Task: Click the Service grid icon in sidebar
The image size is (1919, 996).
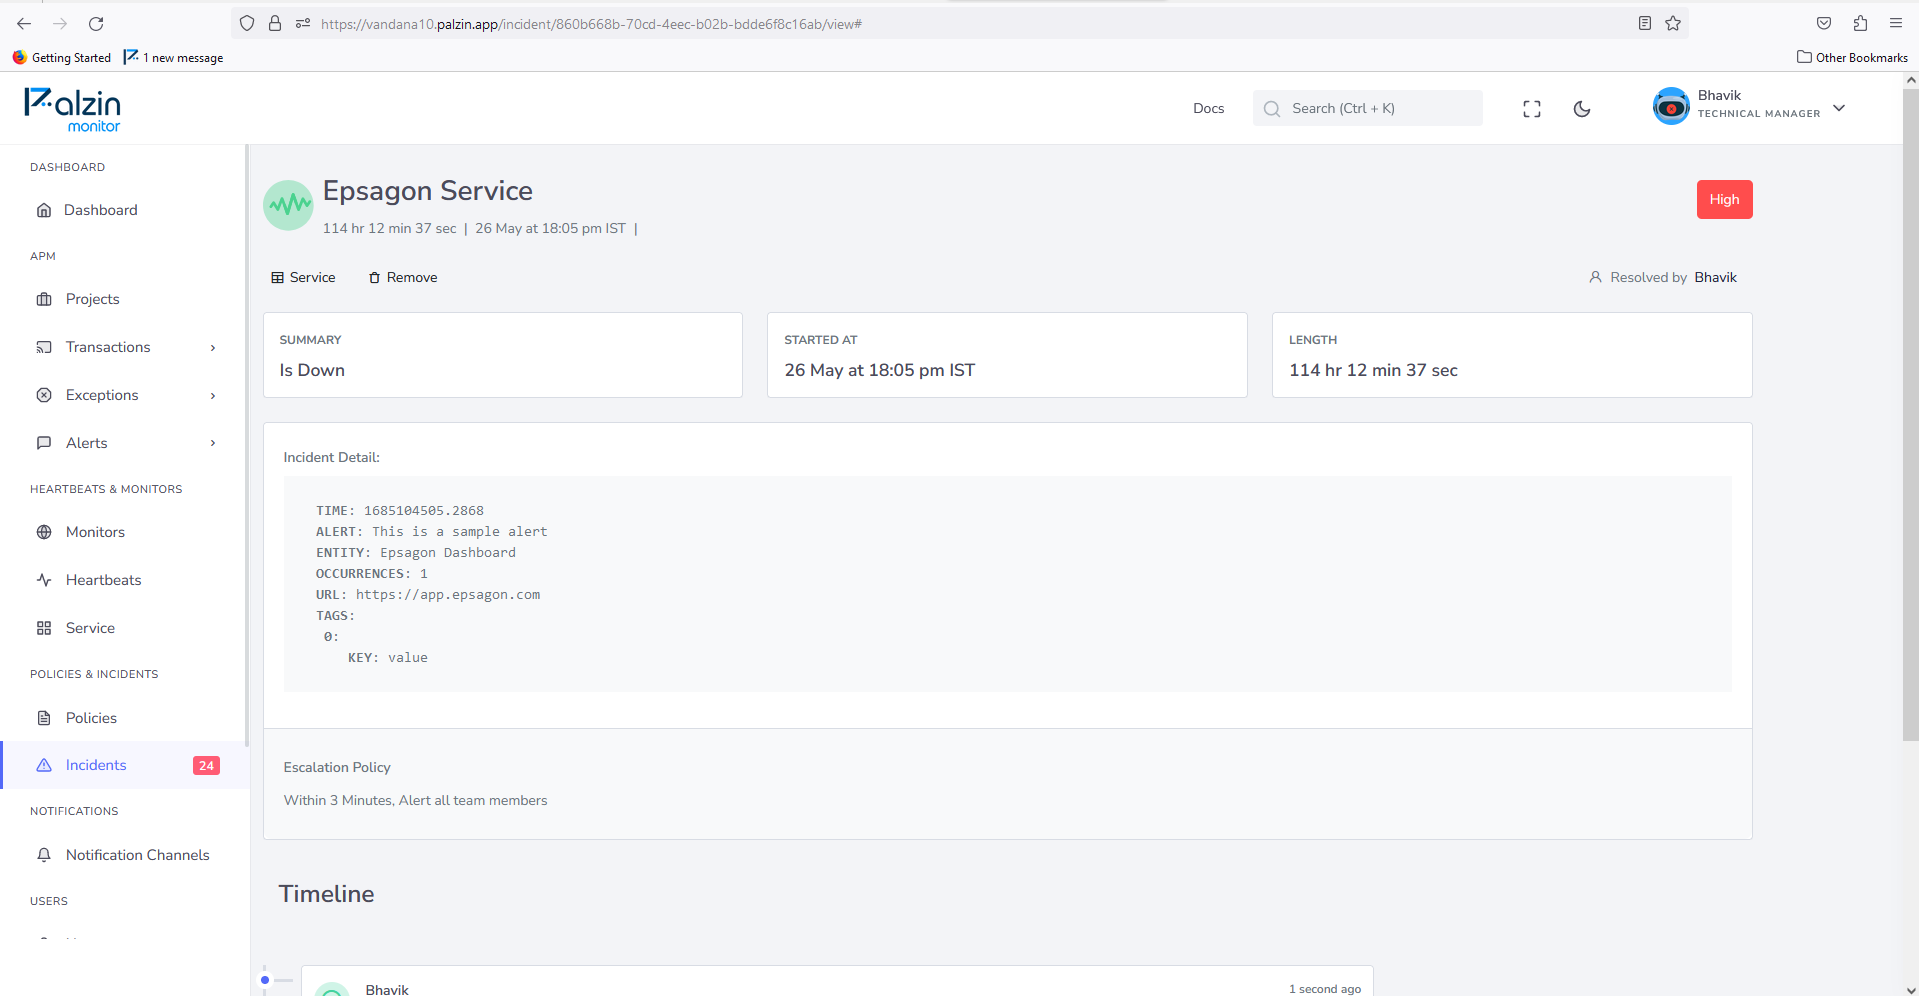Action: click(x=44, y=628)
